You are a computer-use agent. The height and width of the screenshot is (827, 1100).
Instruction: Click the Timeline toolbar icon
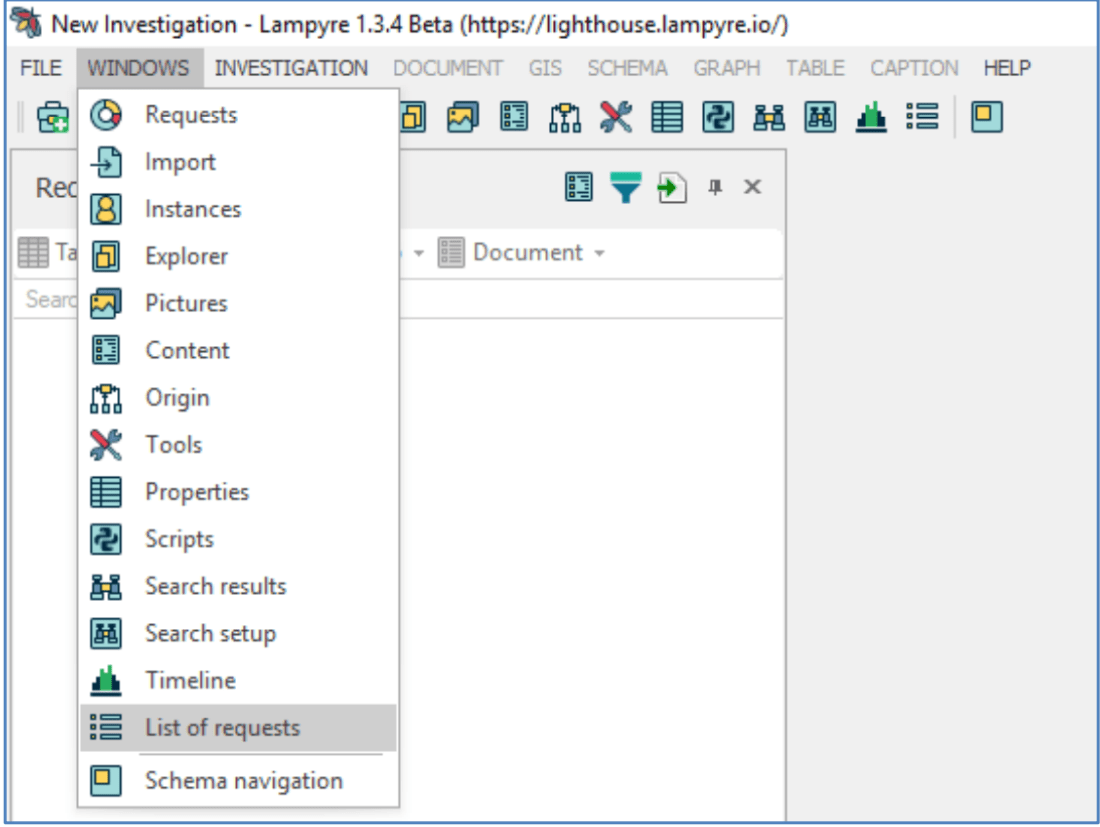(x=871, y=117)
